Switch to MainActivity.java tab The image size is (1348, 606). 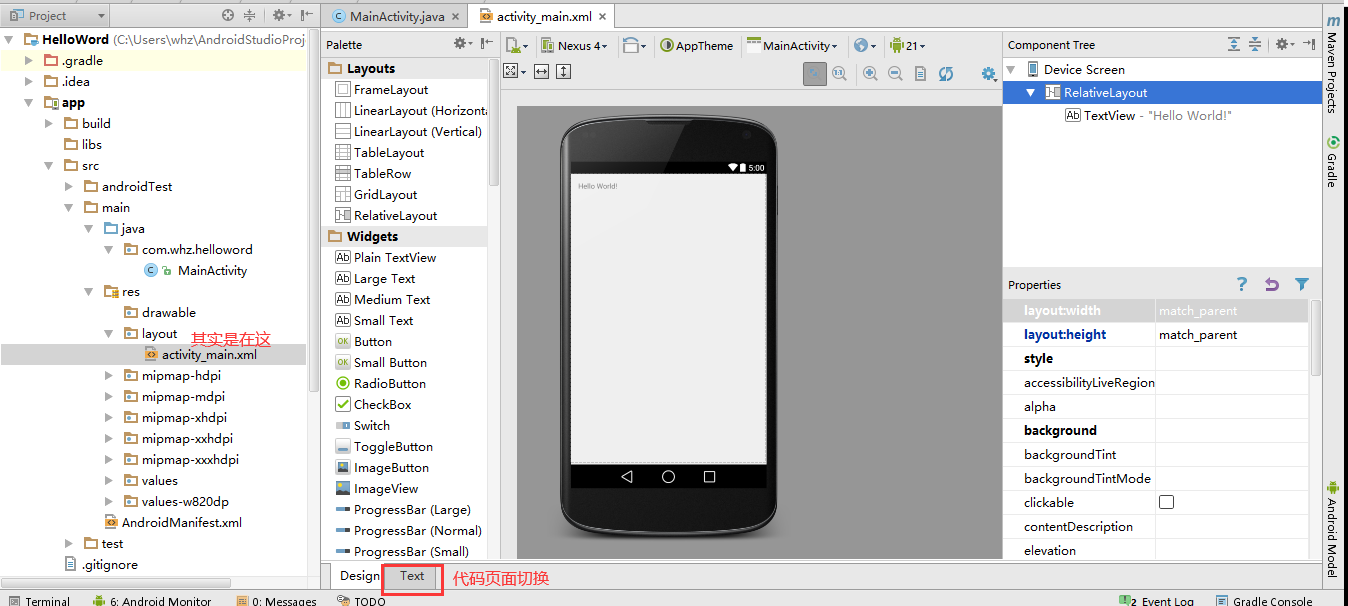[x=397, y=16]
